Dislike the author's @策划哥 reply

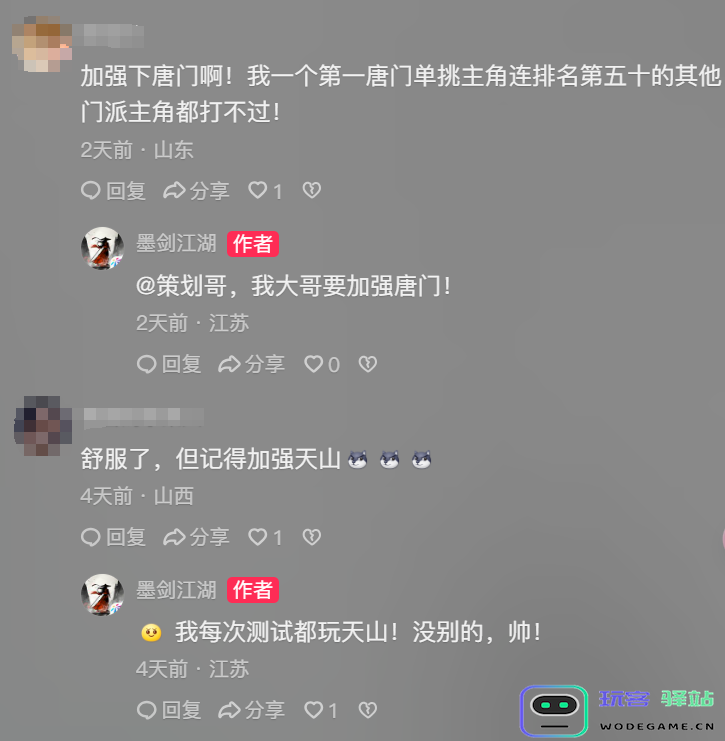[x=368, y=364]
